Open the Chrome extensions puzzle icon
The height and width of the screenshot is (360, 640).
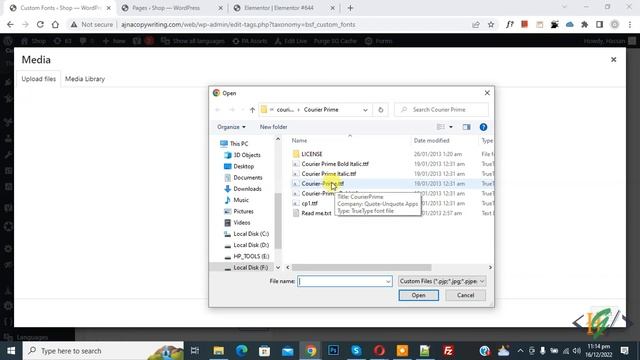tap(584, 24)
